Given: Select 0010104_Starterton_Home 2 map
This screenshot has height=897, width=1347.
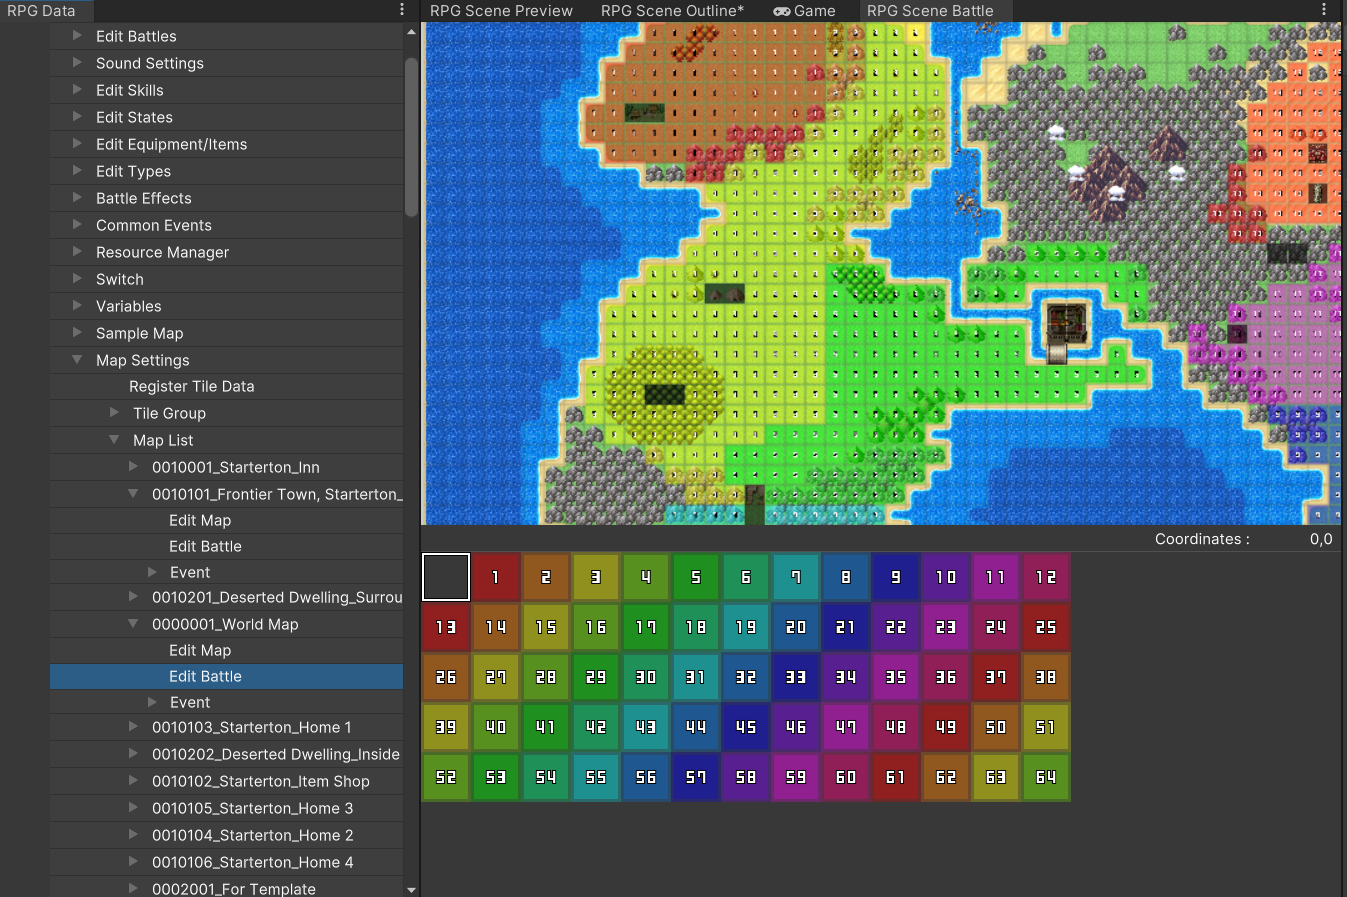Looking at the screenshot, I should click(x=226, y=835).
